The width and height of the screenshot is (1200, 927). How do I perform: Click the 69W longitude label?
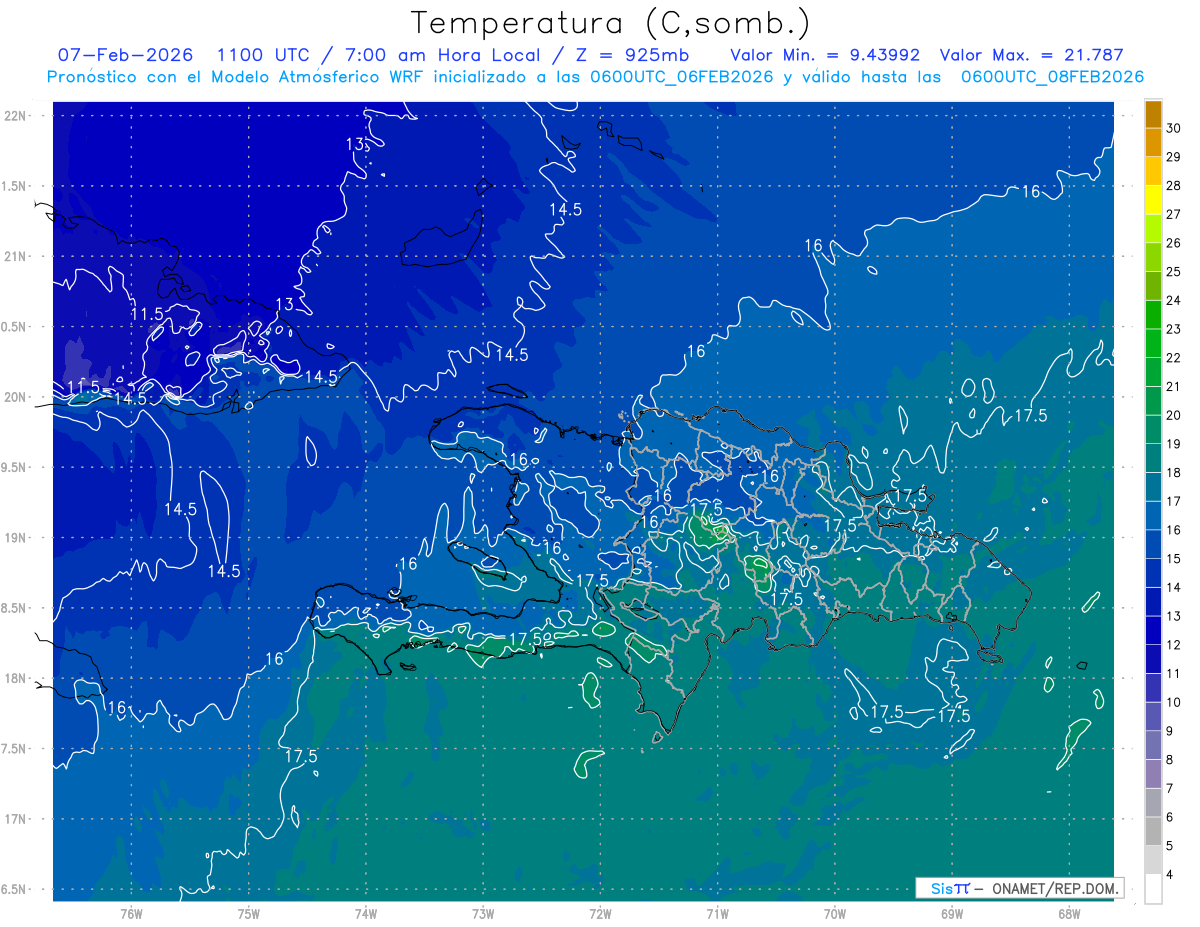click(x=952, y=913)
